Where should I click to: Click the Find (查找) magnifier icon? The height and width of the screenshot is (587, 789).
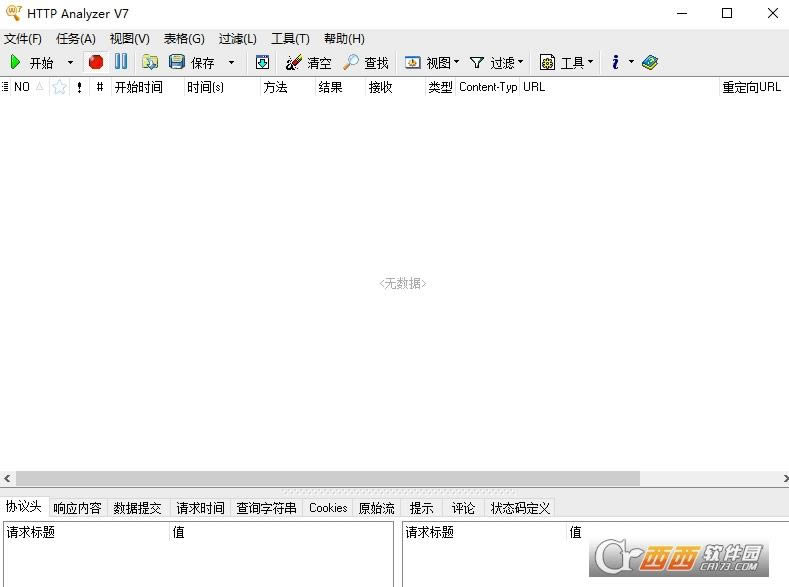[351, 62]
